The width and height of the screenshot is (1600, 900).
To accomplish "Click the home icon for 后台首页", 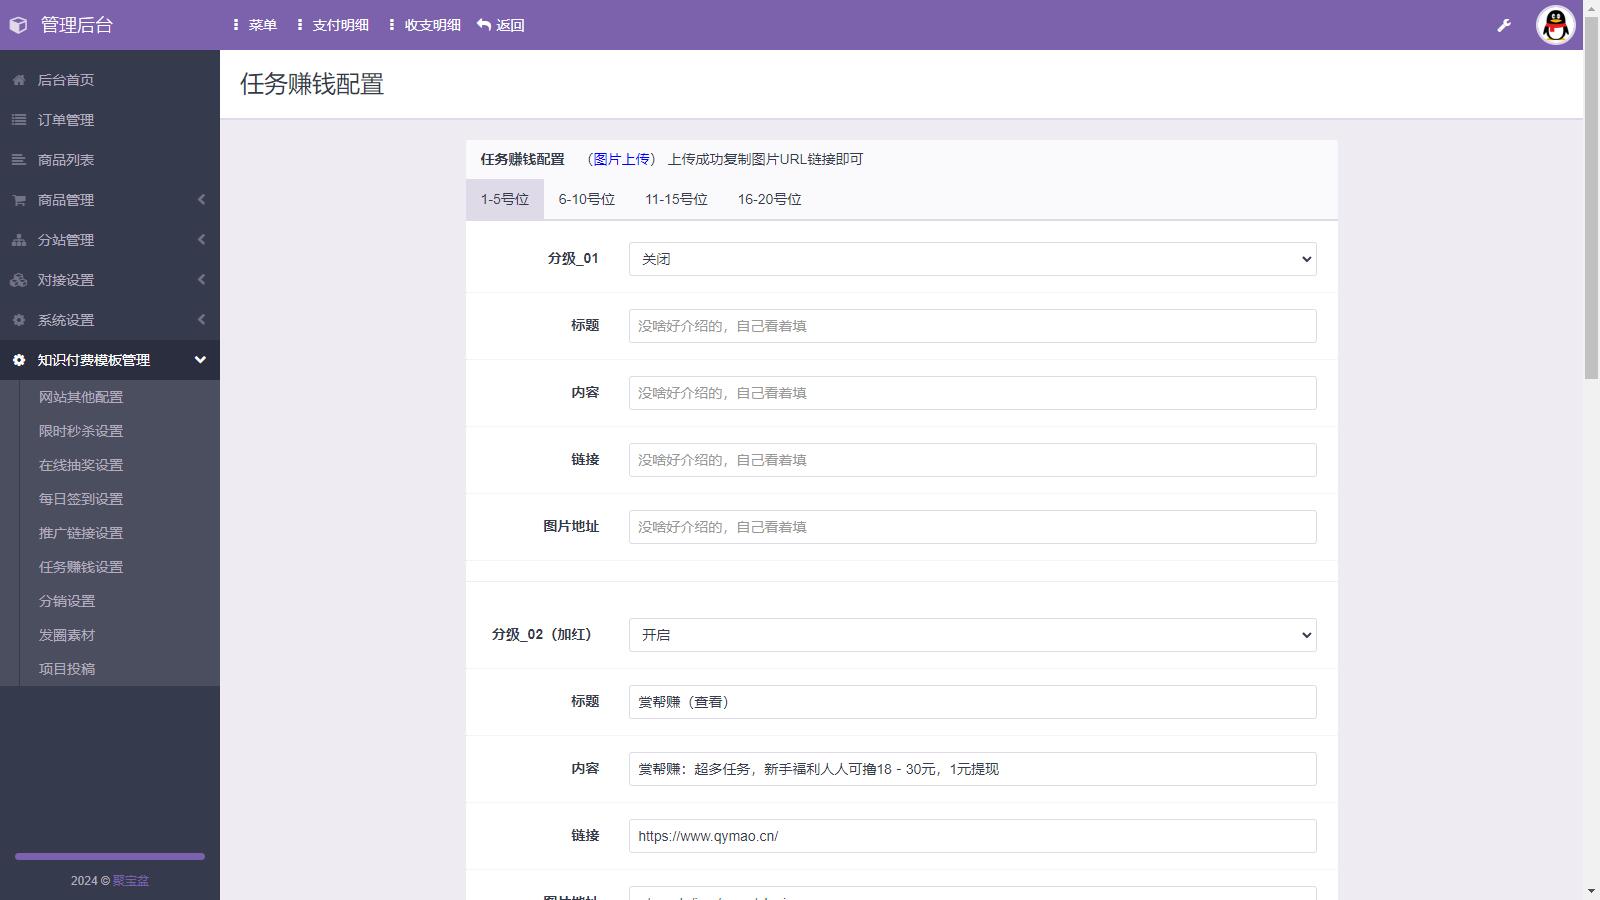I will coord(19,80).
